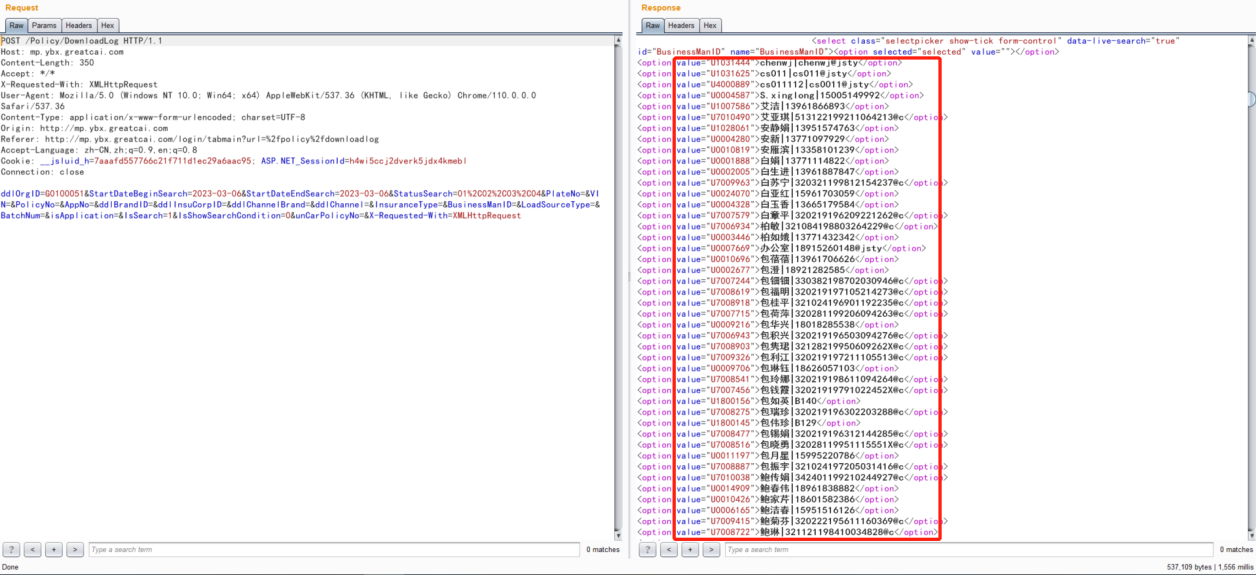Show the Request Hex tab
Image resolution: width=1256 pixels, height=575 pixels.
coord(108,25)
